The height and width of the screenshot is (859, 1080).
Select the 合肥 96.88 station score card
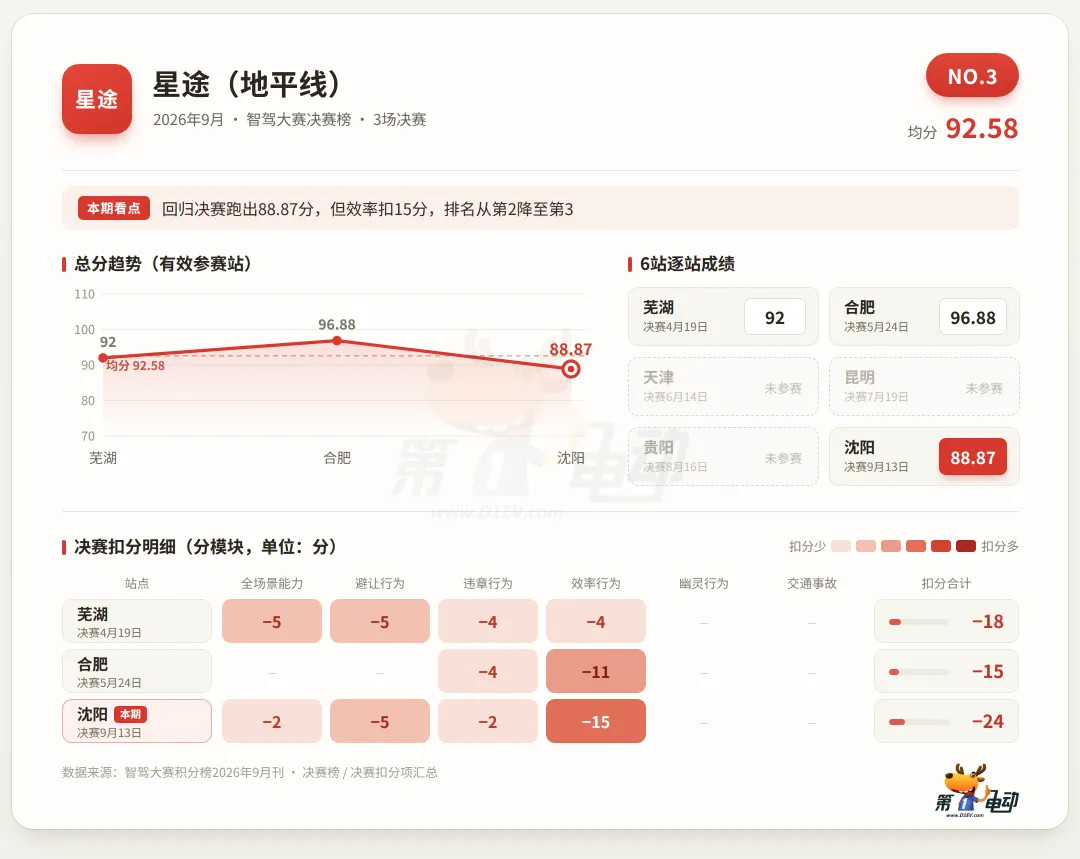pos(924,317)
